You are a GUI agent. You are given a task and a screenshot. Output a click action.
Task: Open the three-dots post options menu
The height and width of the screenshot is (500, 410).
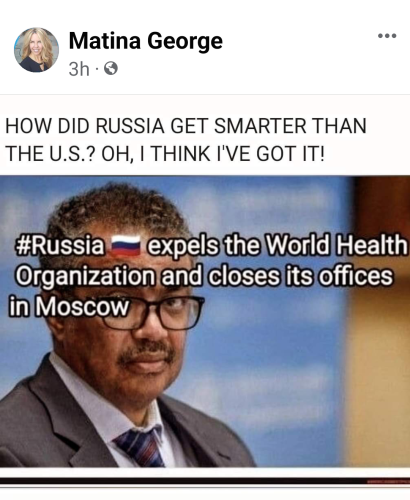tap(387, 36)
